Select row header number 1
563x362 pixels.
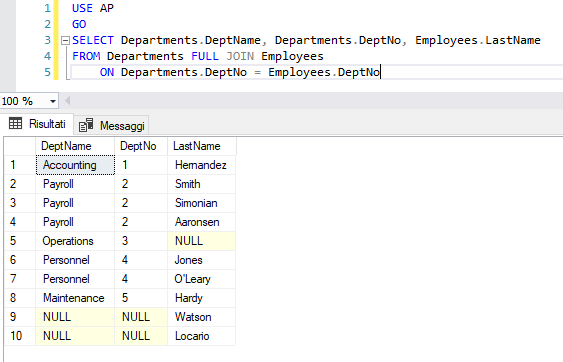tap(20, 165)
